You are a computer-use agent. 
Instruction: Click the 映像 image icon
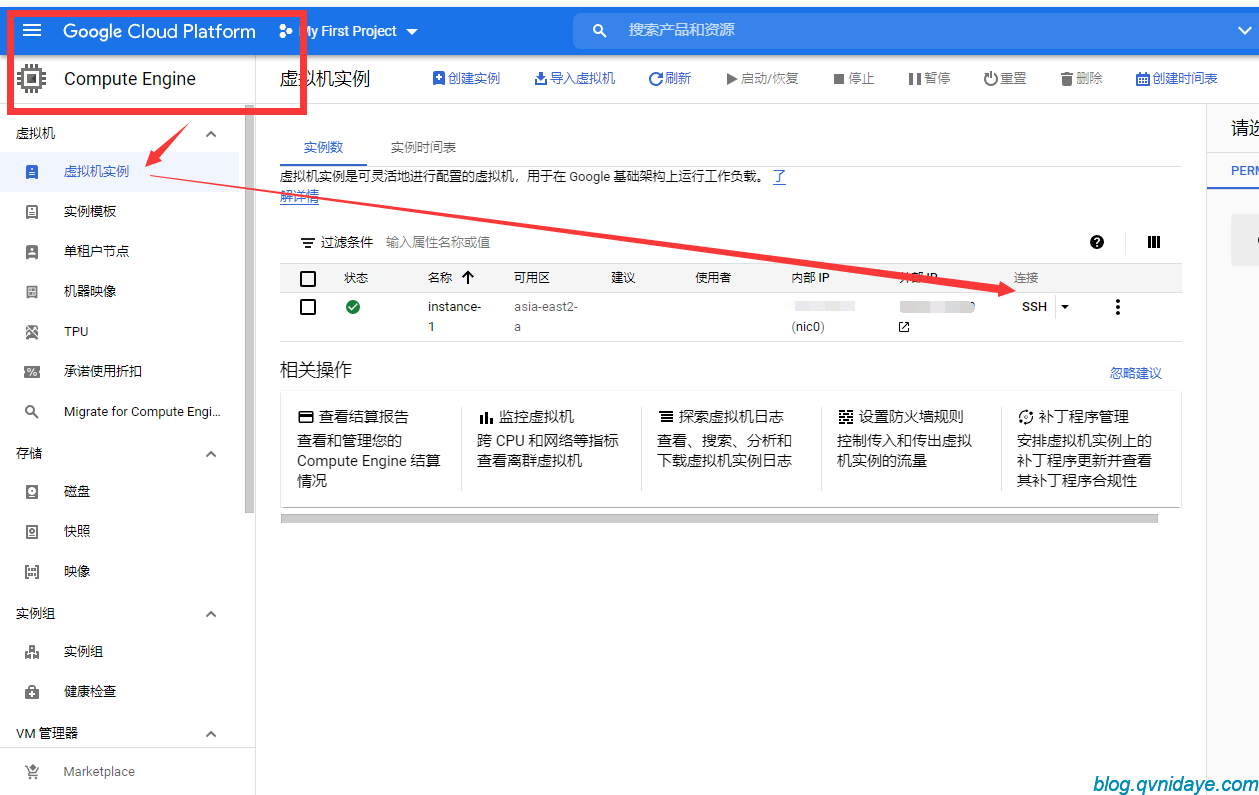click(32, 571)
